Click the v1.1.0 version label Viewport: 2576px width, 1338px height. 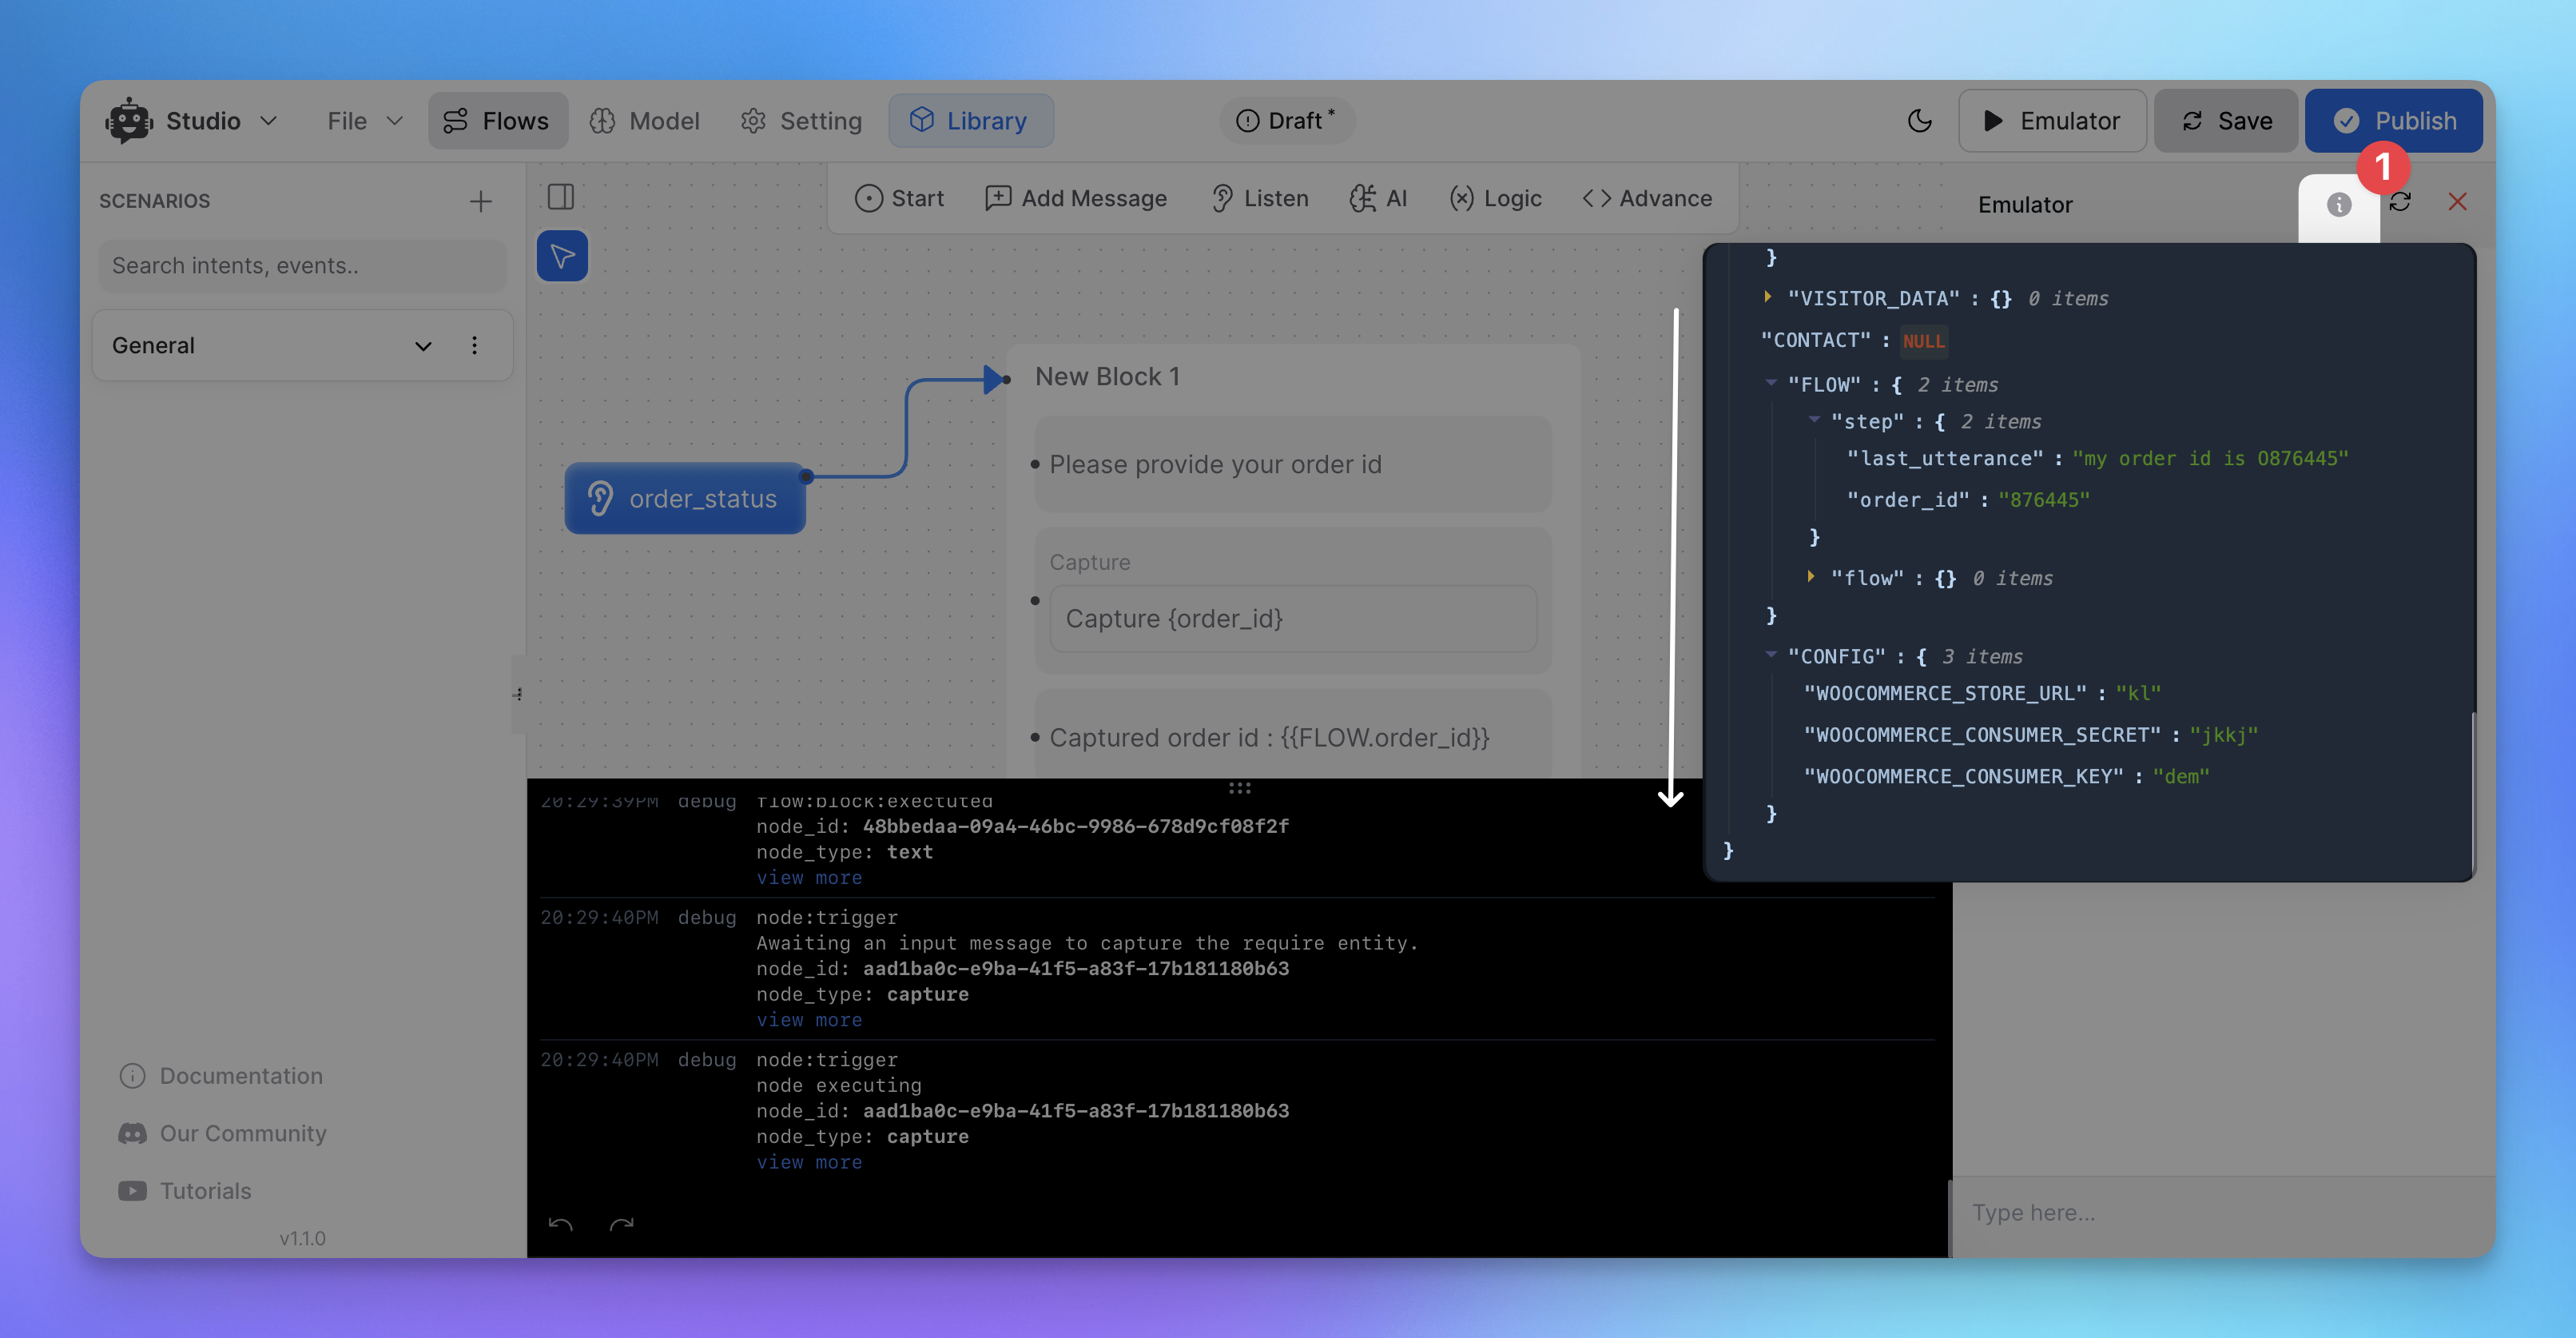tap(302, 1238)
